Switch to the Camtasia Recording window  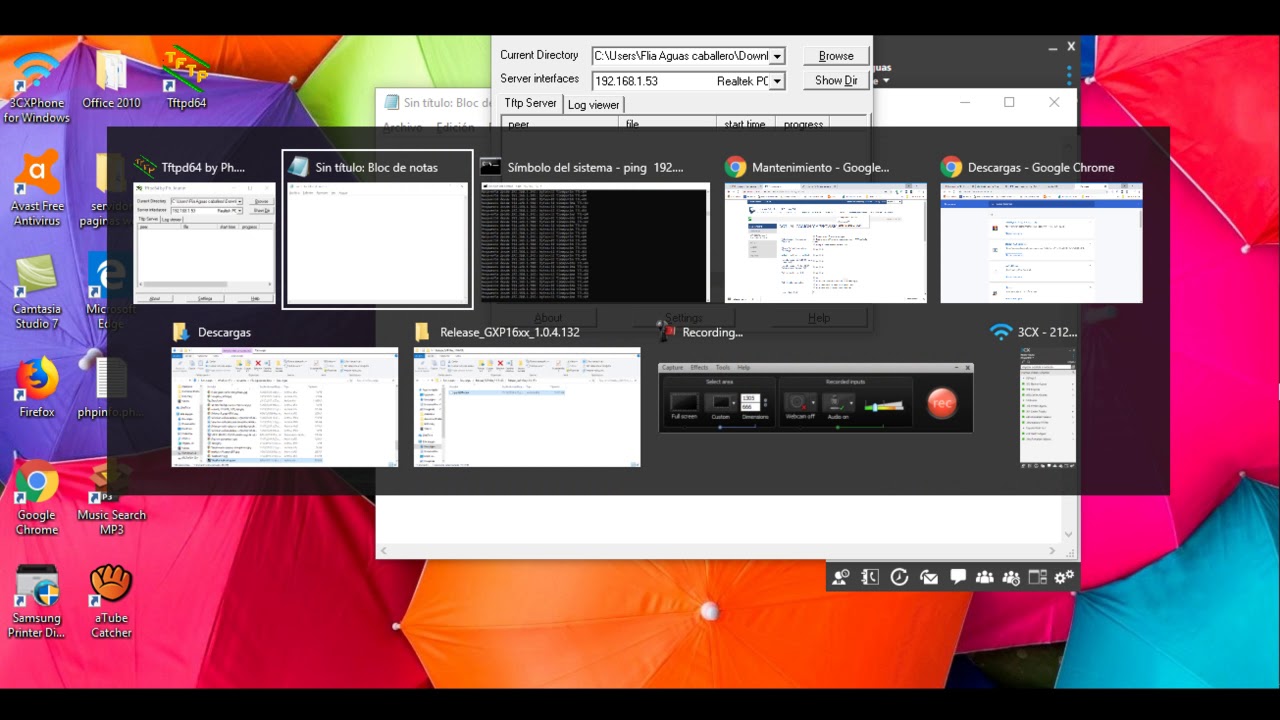pos(815,397)
